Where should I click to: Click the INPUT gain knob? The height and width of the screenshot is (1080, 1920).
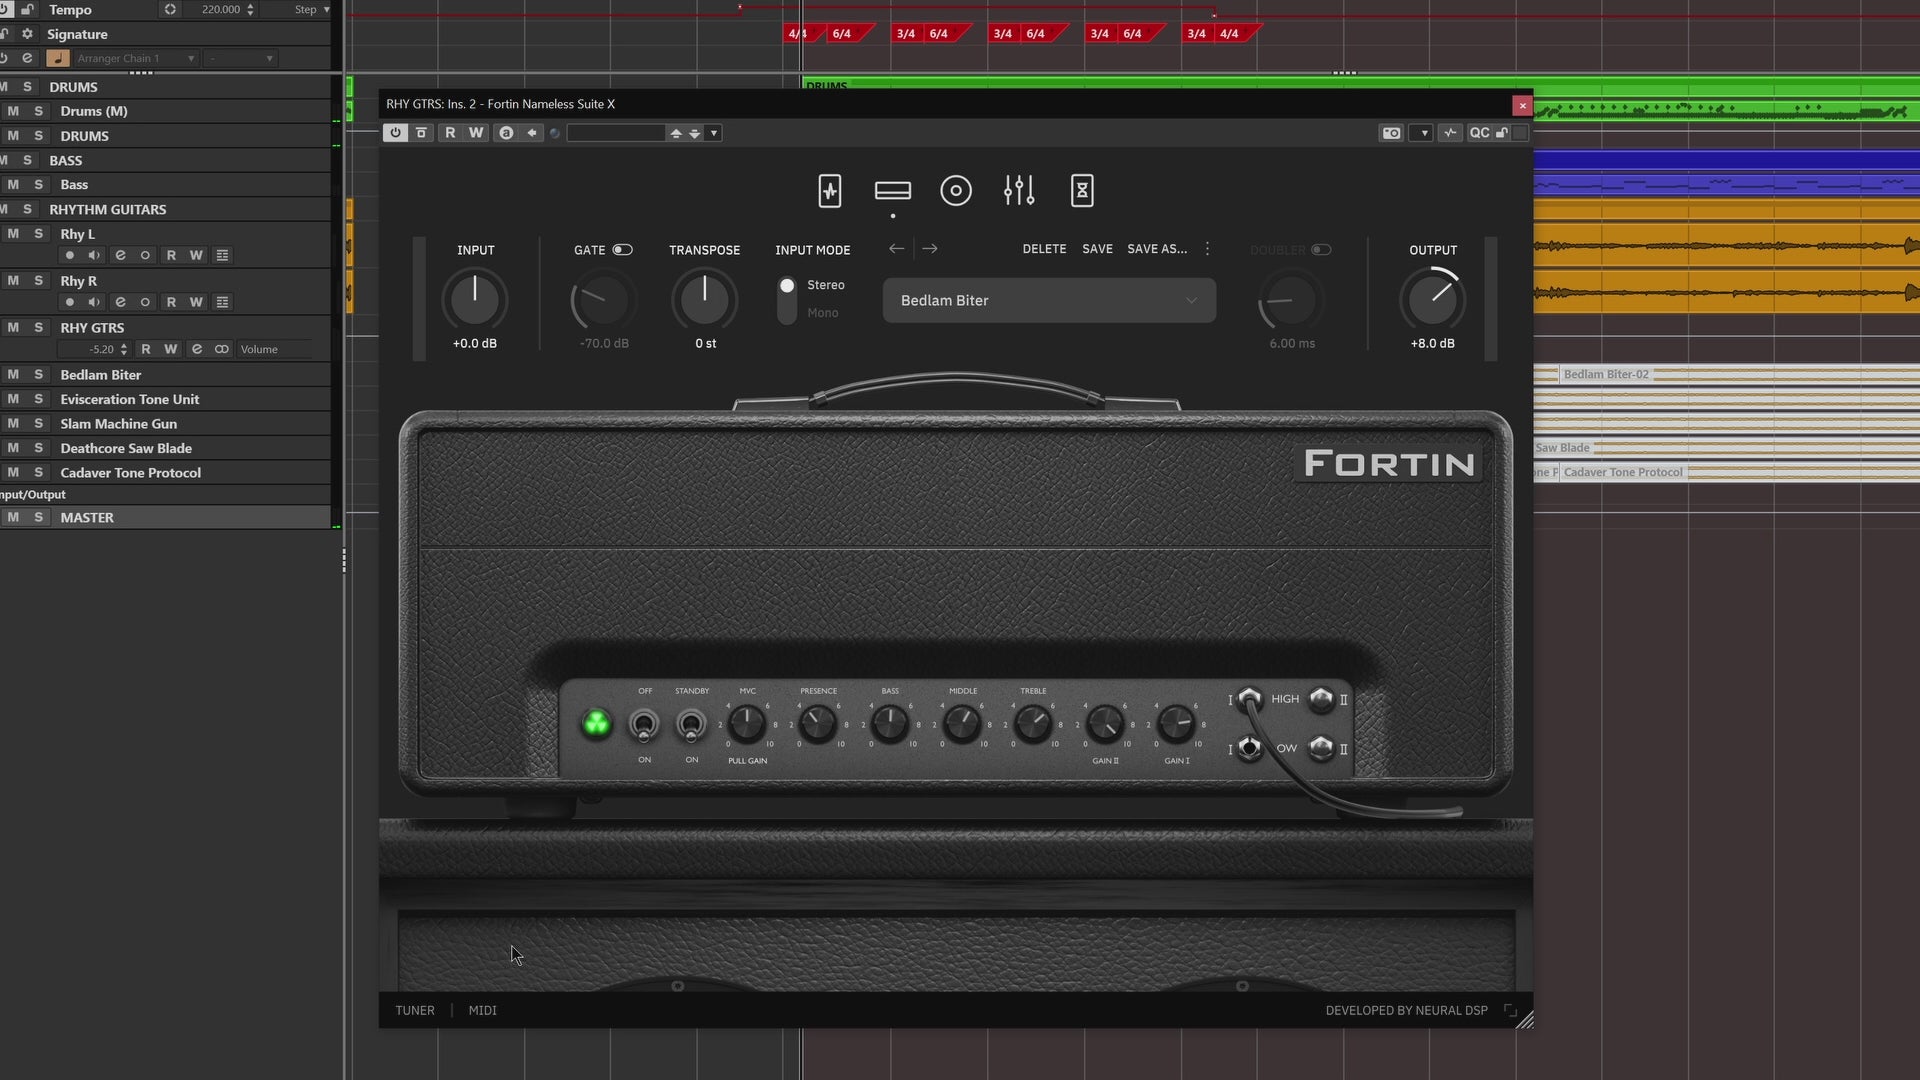click(x=475, y=300)
